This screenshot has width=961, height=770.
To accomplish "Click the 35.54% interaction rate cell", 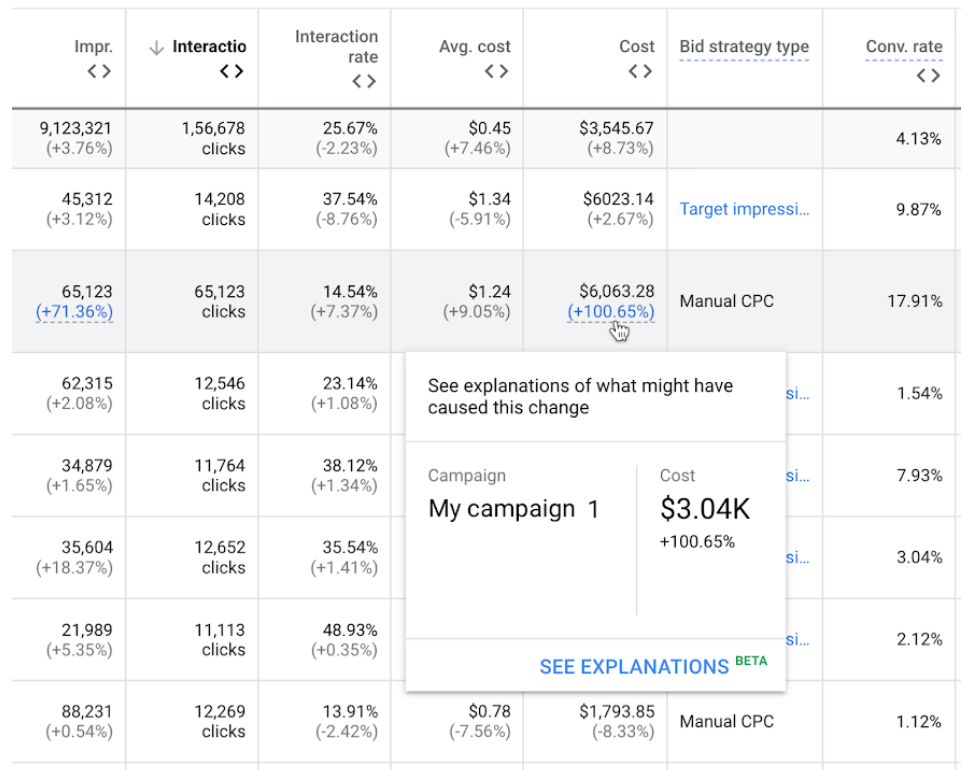I will [350, 547].
